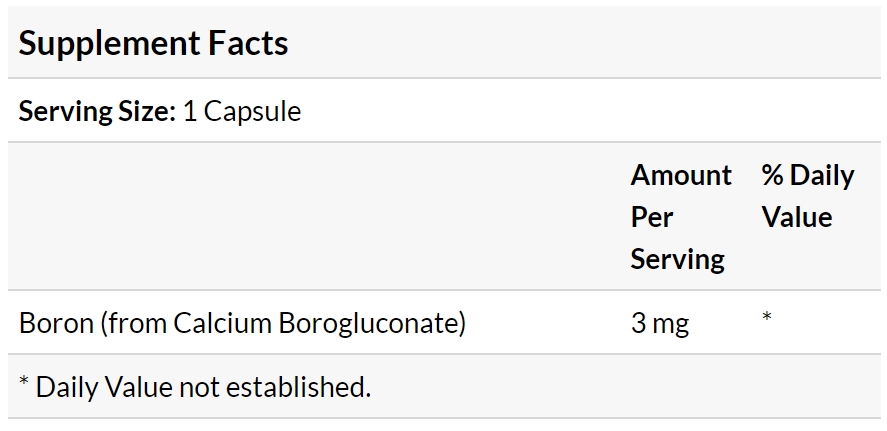The height and width of the screenshot is (431, 887).
Task: Click Serving in the Amount column header
Action: coord(678,260)
